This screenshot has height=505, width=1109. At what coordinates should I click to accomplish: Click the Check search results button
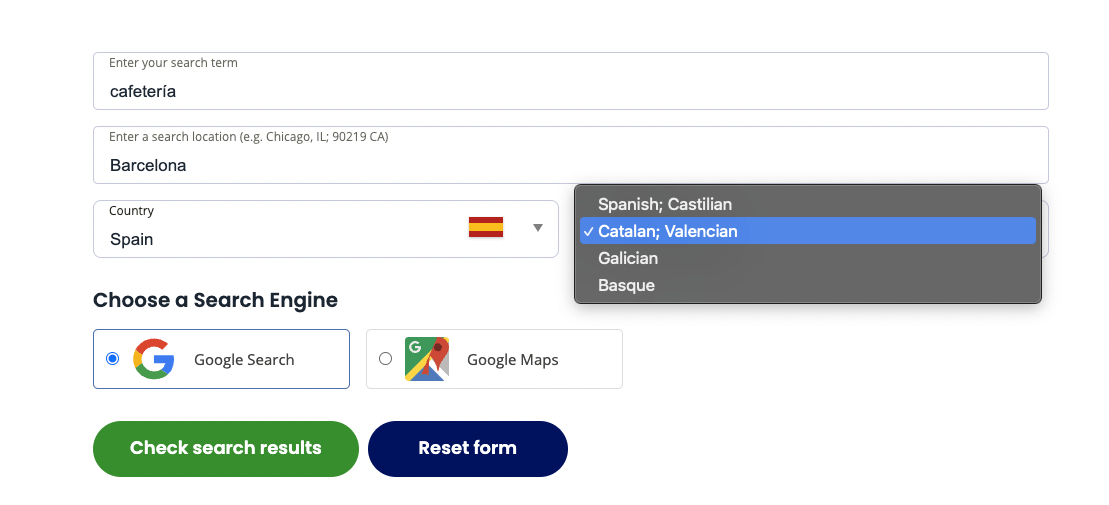click(x=226, y=448)
